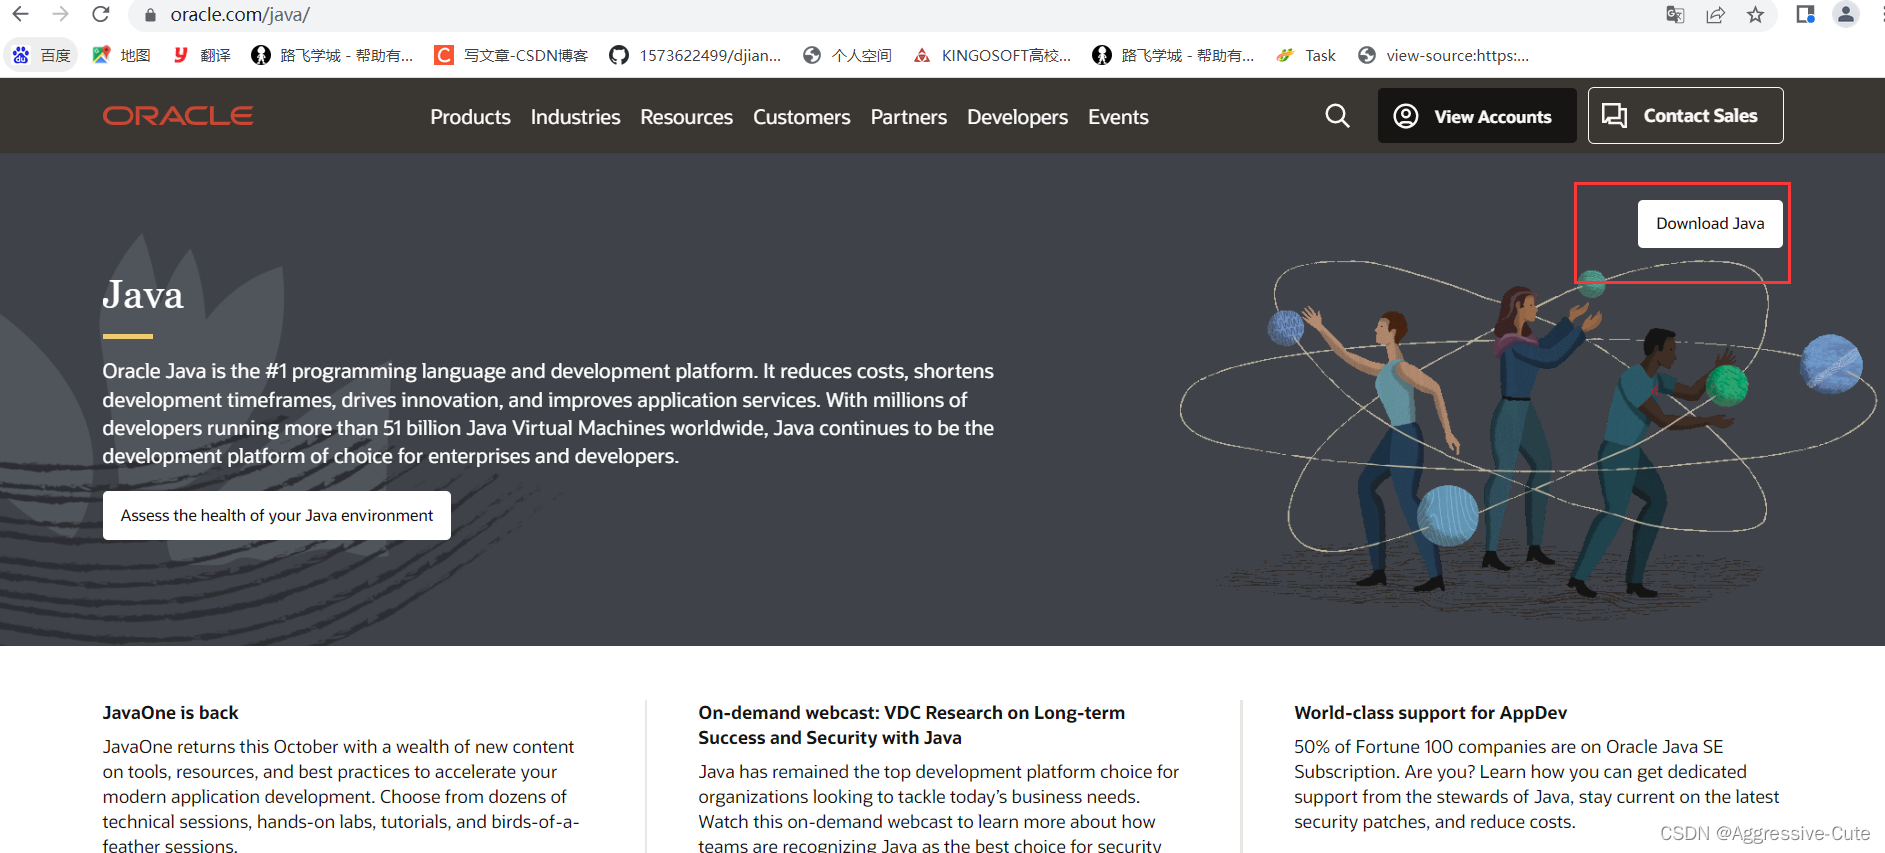
Task: Click the Download Java button
Action: [1710, 224]
